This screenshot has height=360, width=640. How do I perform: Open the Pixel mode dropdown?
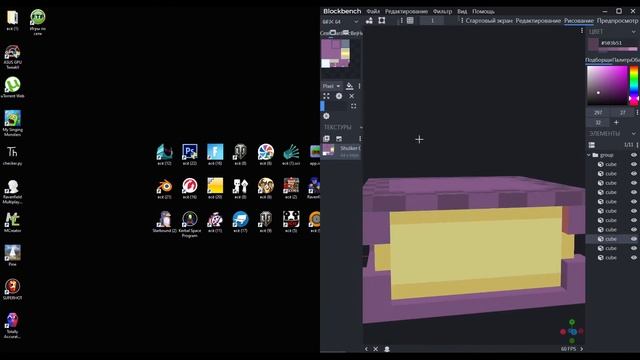[x=331, y=86]
